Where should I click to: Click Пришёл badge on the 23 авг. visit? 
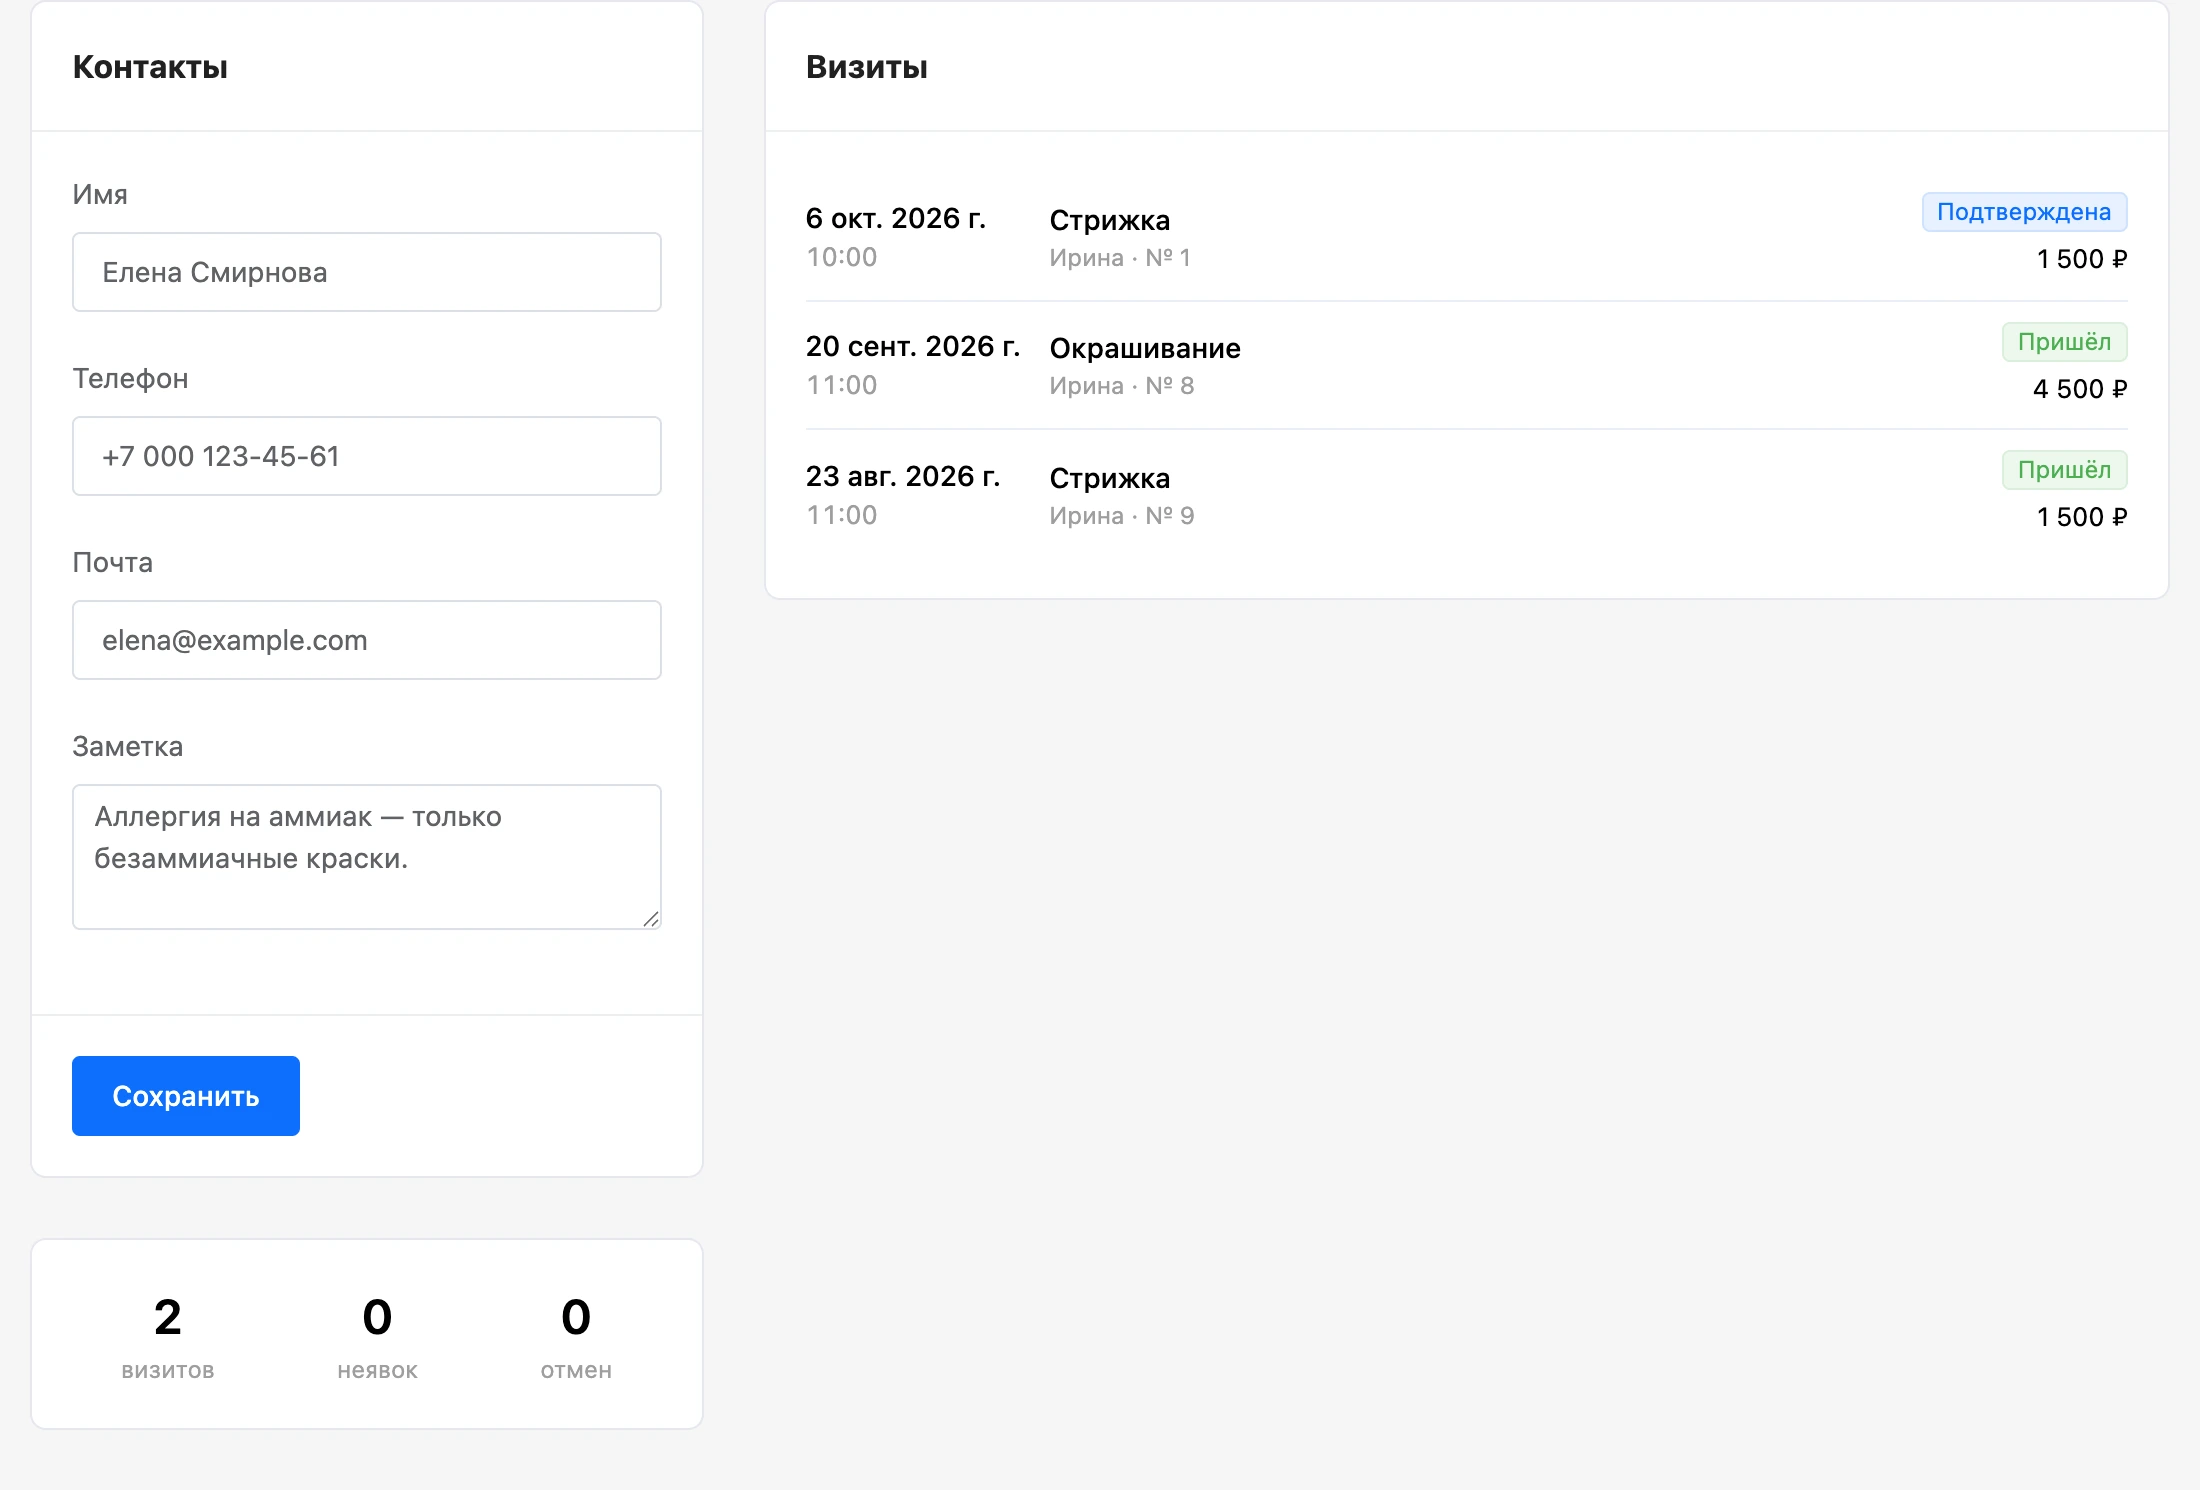(2064, 470)
